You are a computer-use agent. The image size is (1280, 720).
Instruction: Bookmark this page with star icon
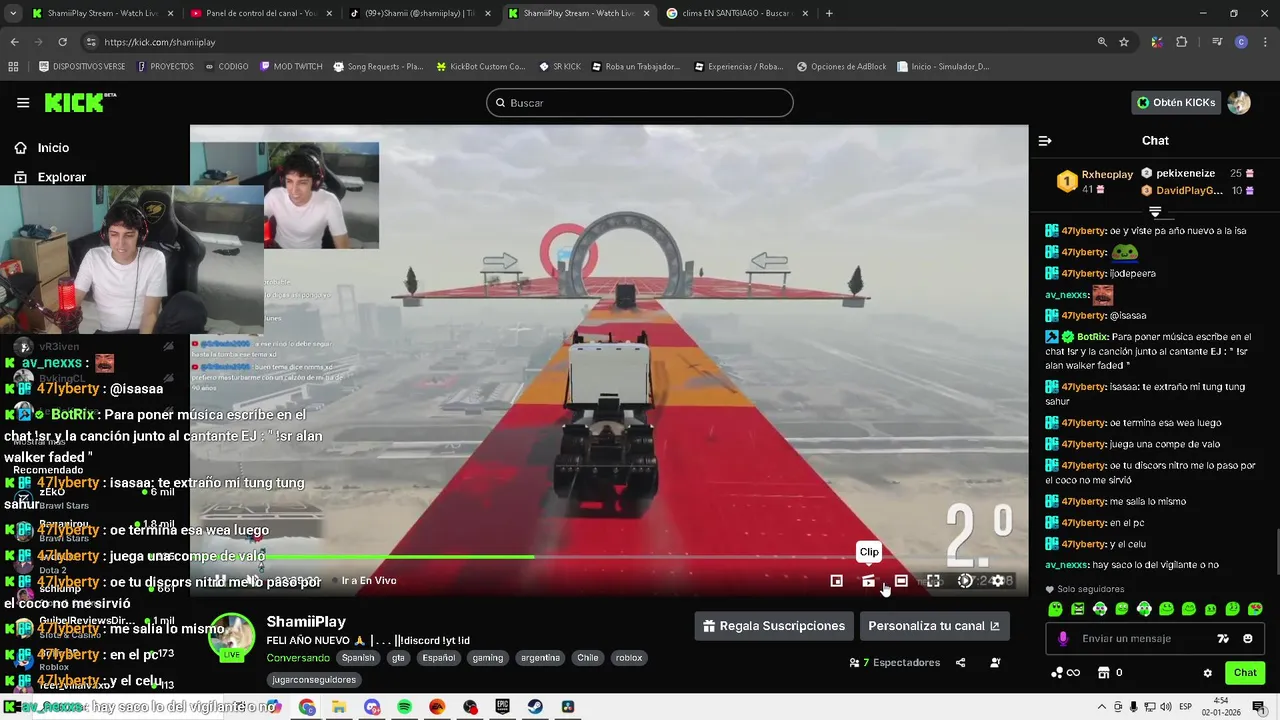tap(1124, 42)
